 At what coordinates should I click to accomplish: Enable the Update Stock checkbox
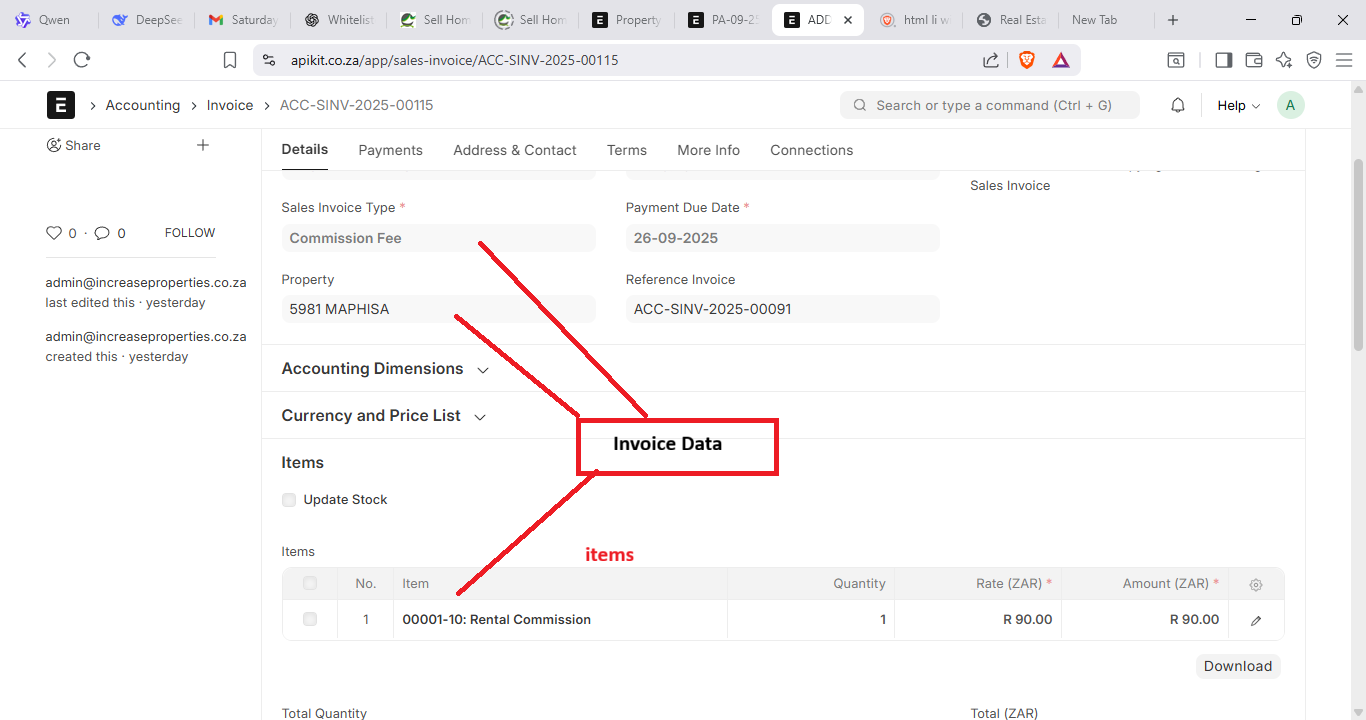[289, 500]
